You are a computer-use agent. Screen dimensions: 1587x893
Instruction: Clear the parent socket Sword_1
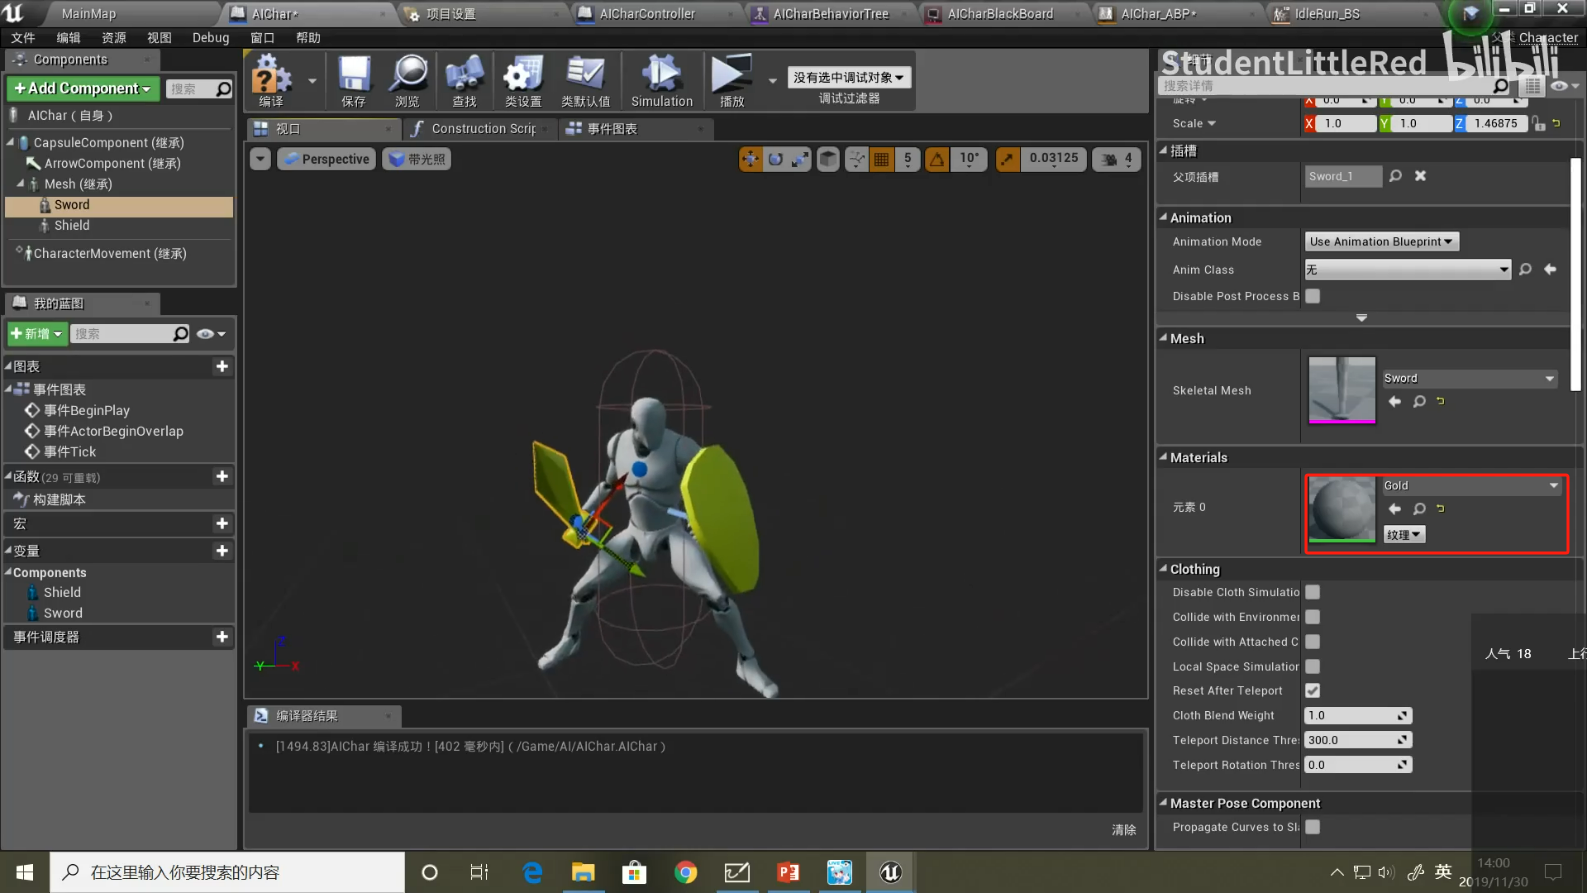[1420, 176]
